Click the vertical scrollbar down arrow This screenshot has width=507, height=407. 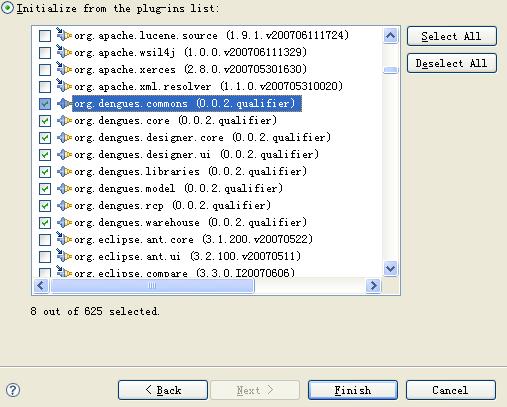pyautogui.click(x=390, y=268)
